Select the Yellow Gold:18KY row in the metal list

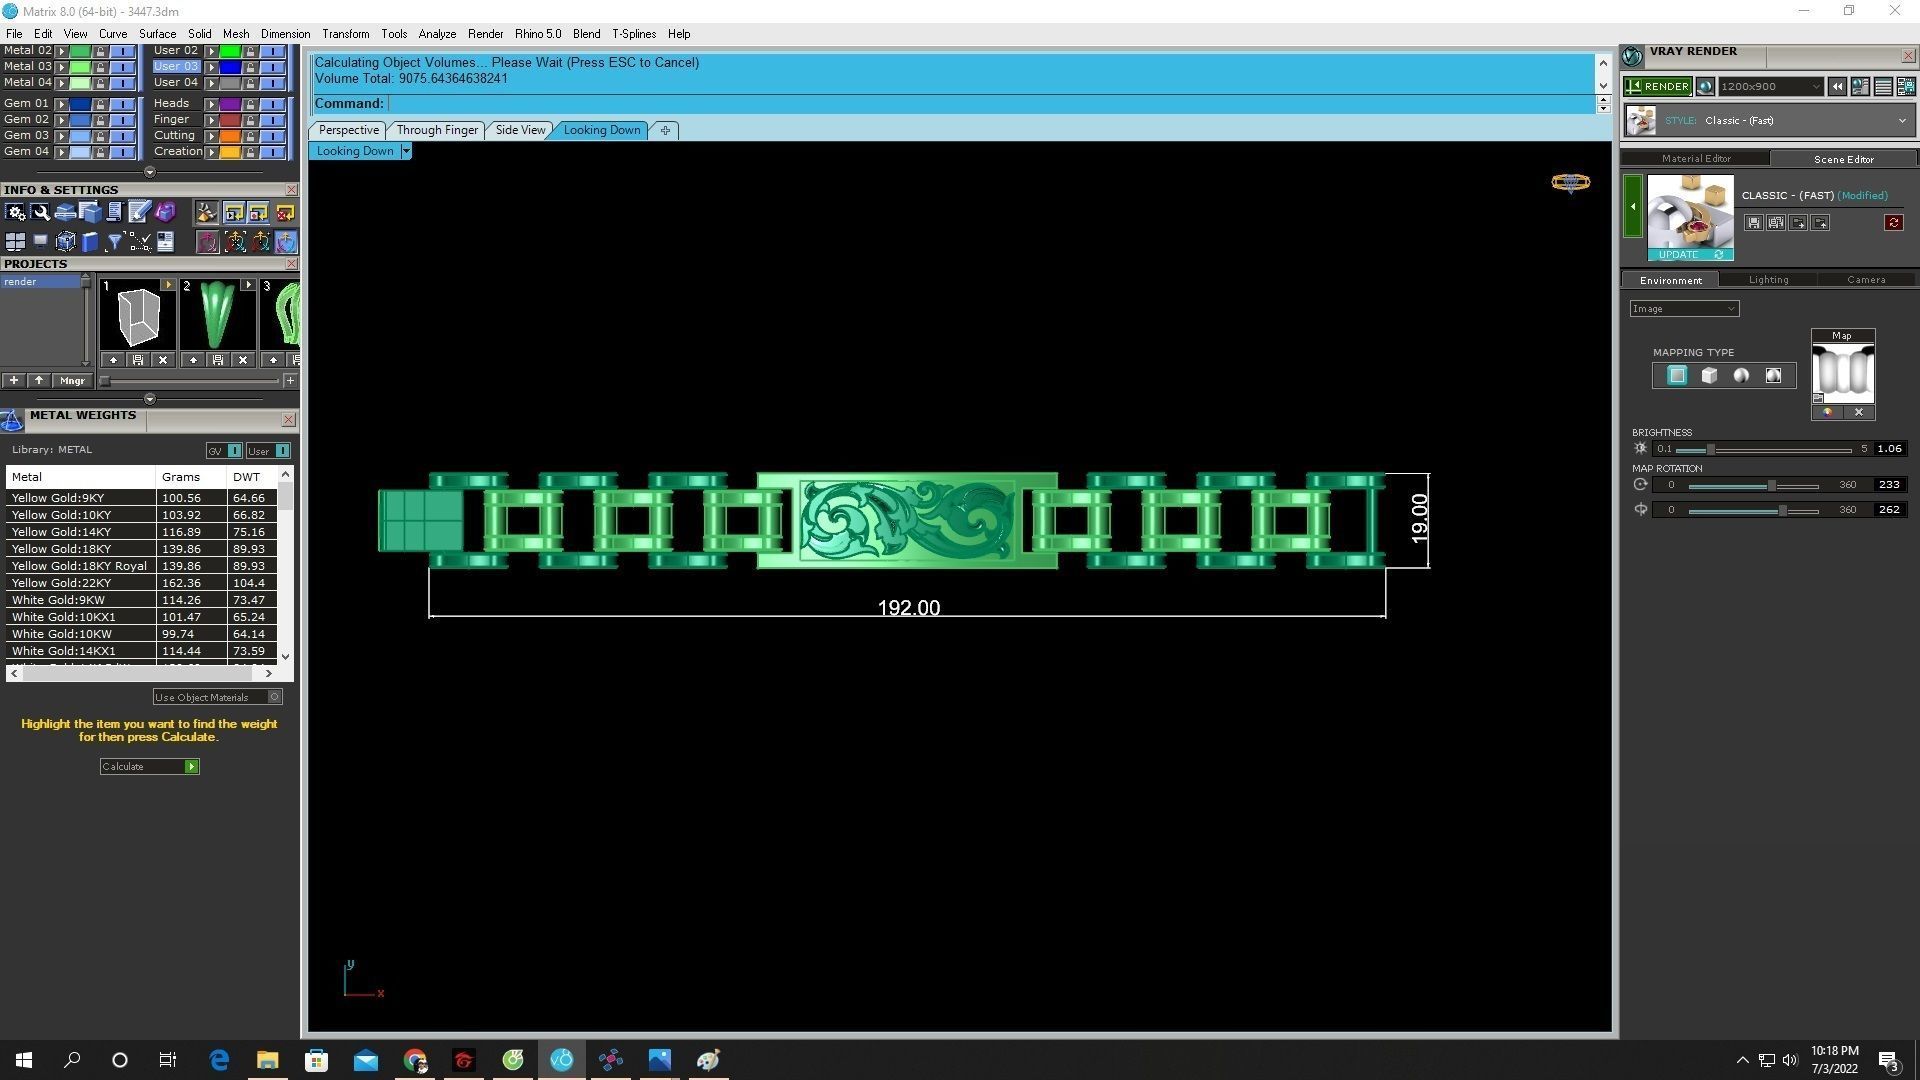tap(61, 549)
